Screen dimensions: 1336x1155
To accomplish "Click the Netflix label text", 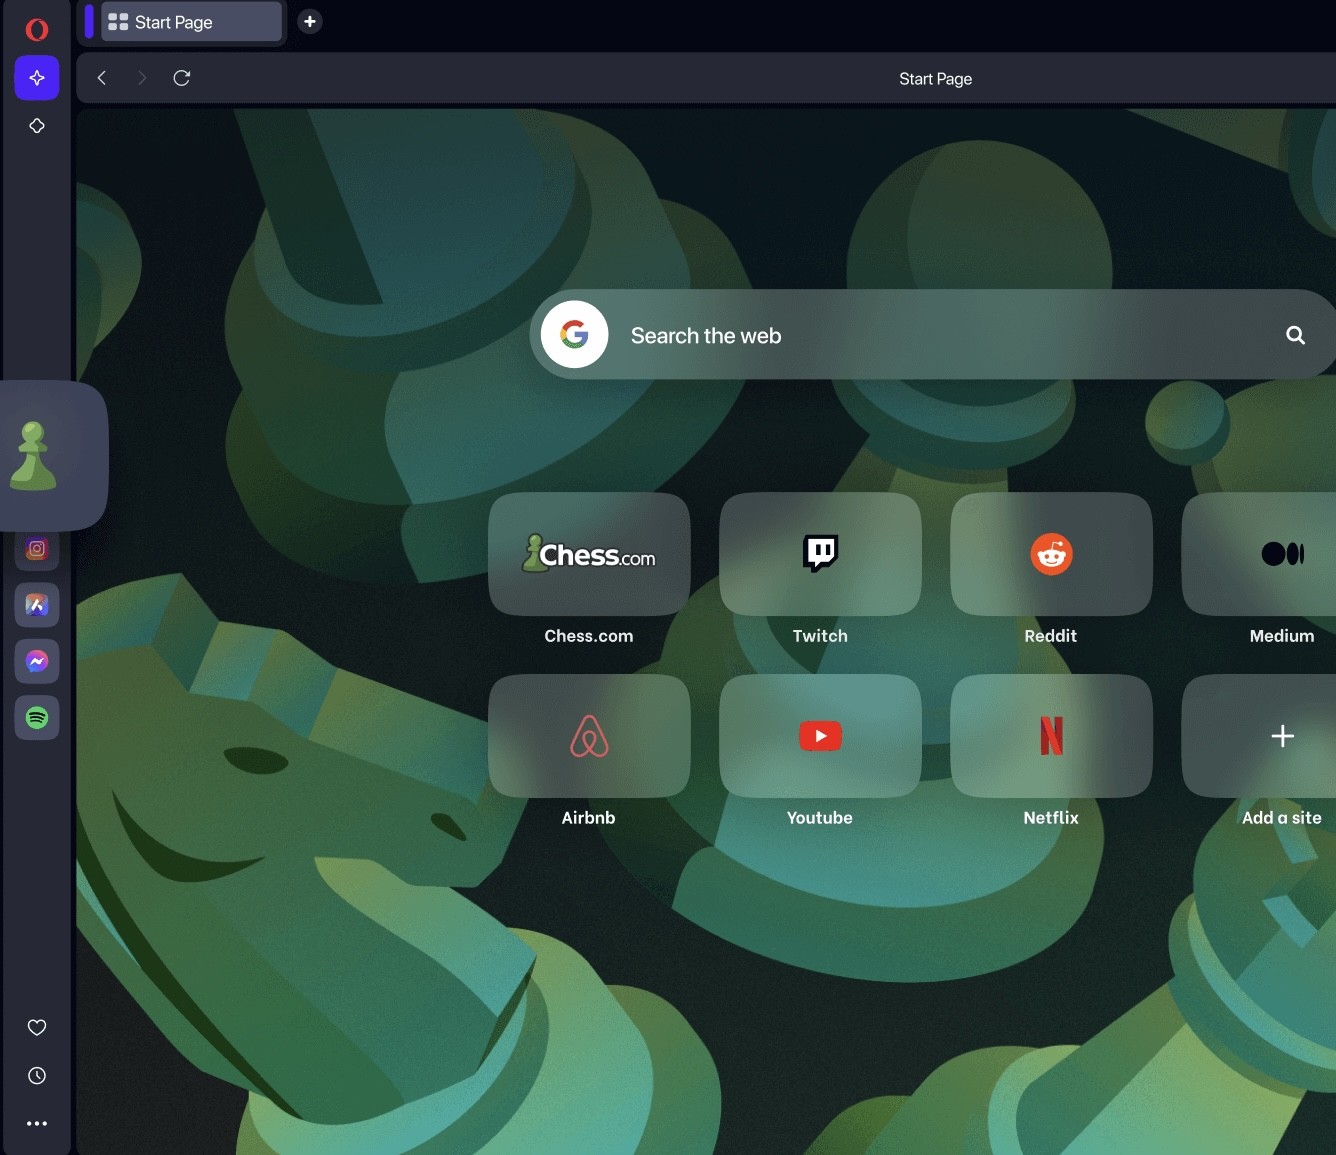I will 1051,818.
